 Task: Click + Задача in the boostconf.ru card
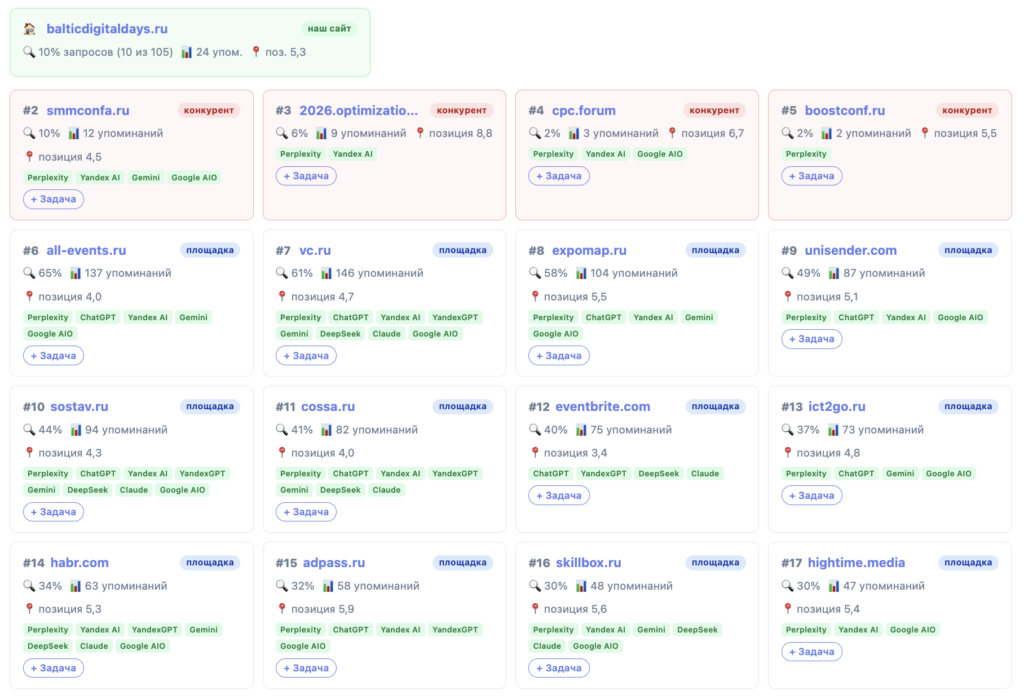pyautogui.click(x=812, y=176)
